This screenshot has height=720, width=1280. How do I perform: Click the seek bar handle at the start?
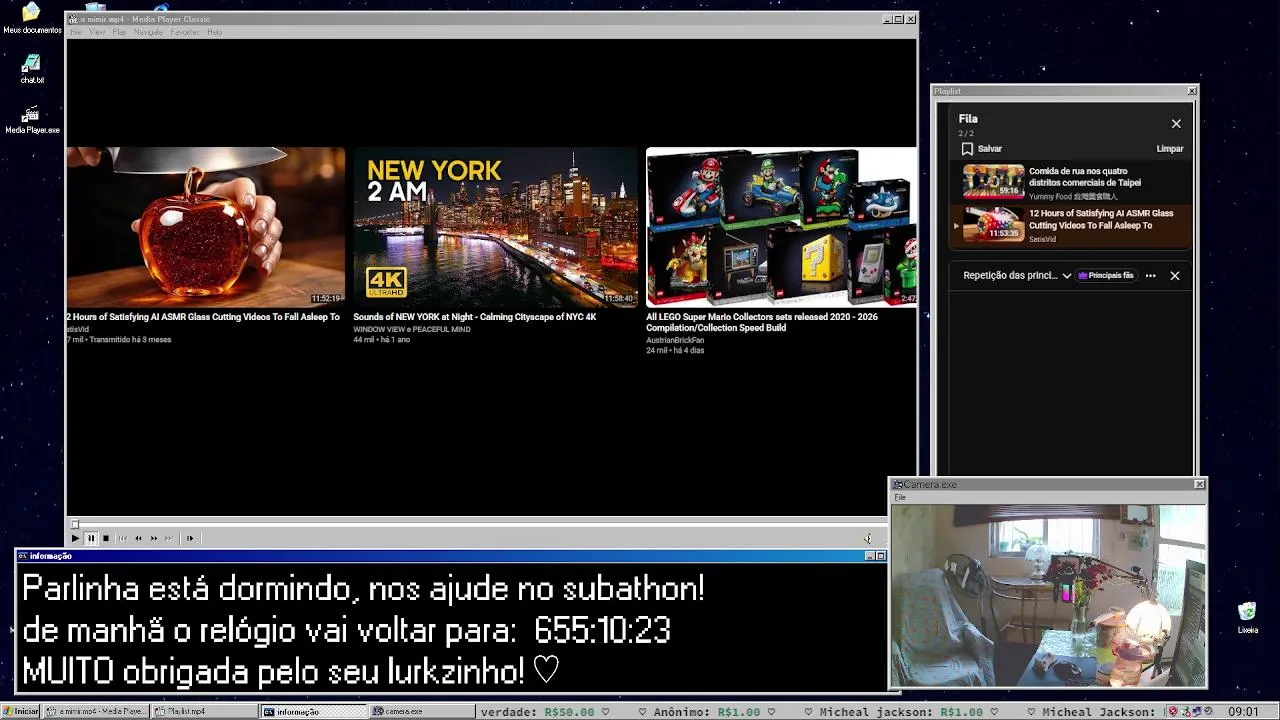point(74,524)
